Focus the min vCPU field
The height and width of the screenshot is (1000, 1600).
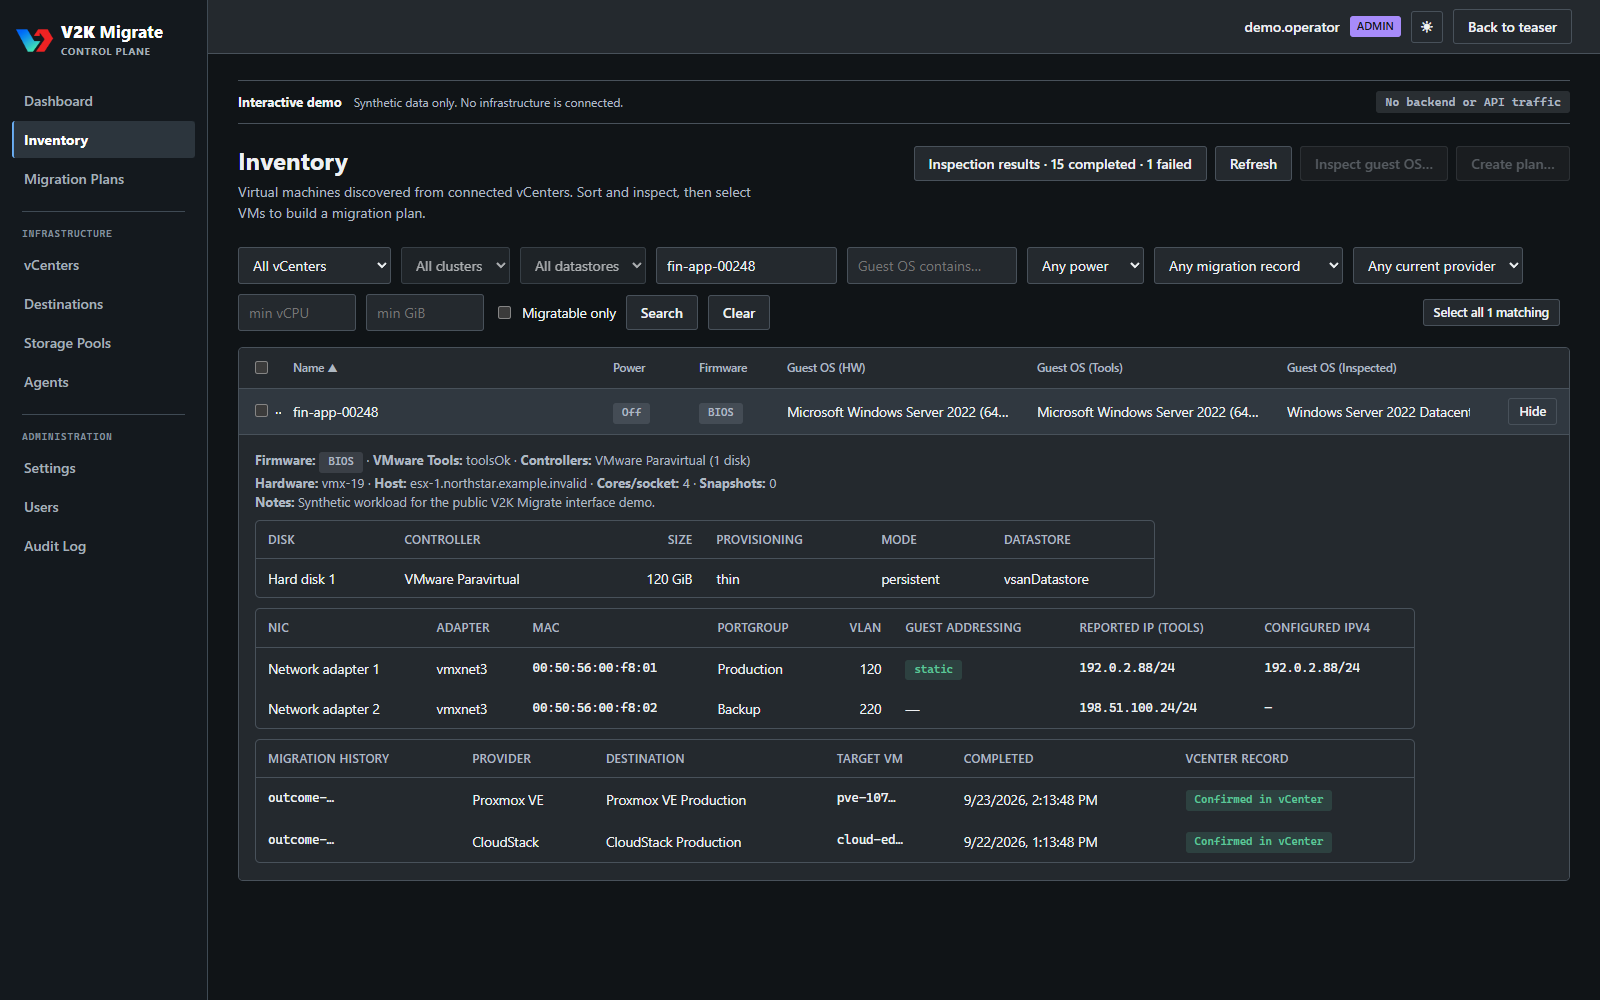click(297, 313)
